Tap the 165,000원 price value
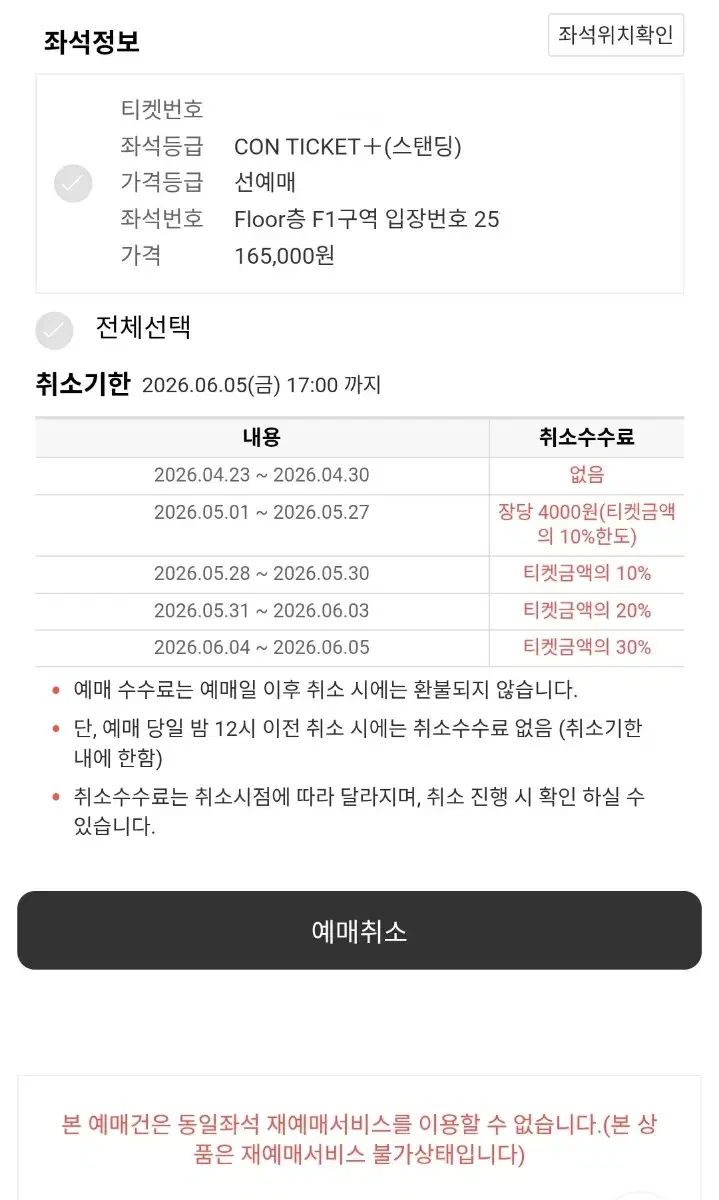The height and width of the screenshot is (1200, 719). click(x=284, y=256)
